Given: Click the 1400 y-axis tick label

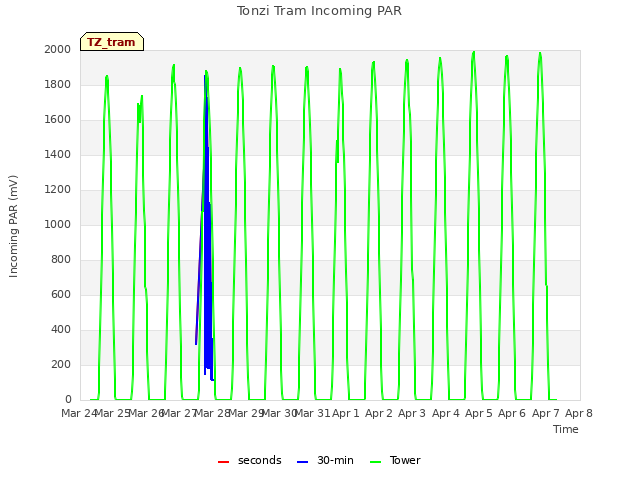Looking at the screenshot, I should click(58, 154).
